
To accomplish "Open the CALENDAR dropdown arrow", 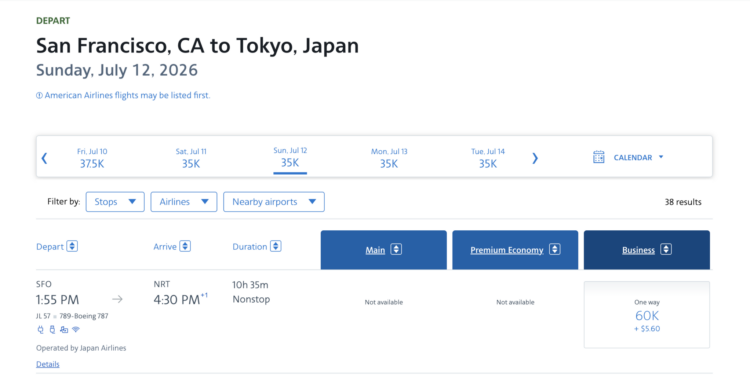I will [661, 157].
